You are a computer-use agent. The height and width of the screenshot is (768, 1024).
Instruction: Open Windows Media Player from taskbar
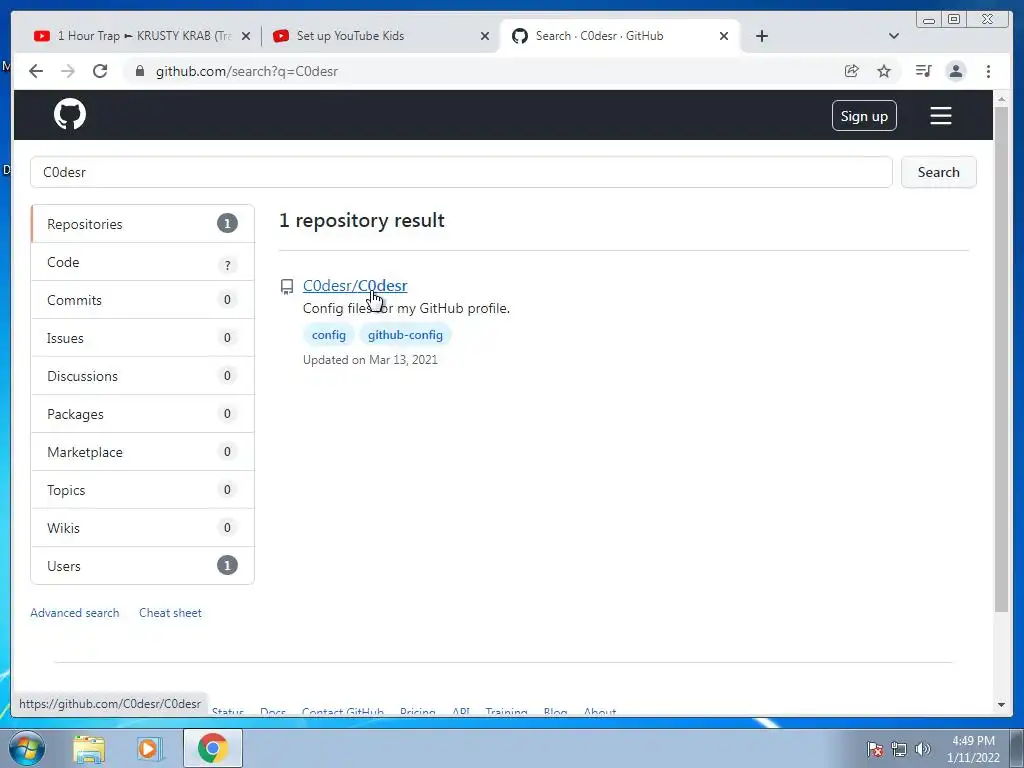click(149, 748)
